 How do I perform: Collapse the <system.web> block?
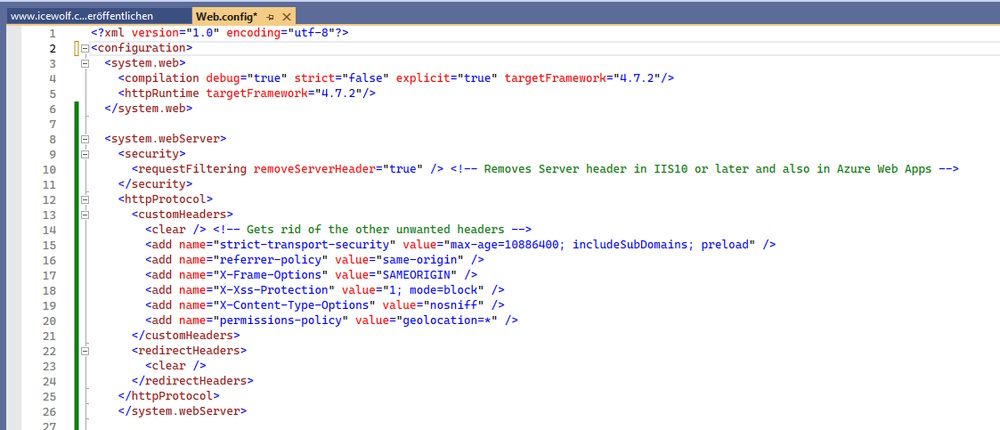point(85,64)
